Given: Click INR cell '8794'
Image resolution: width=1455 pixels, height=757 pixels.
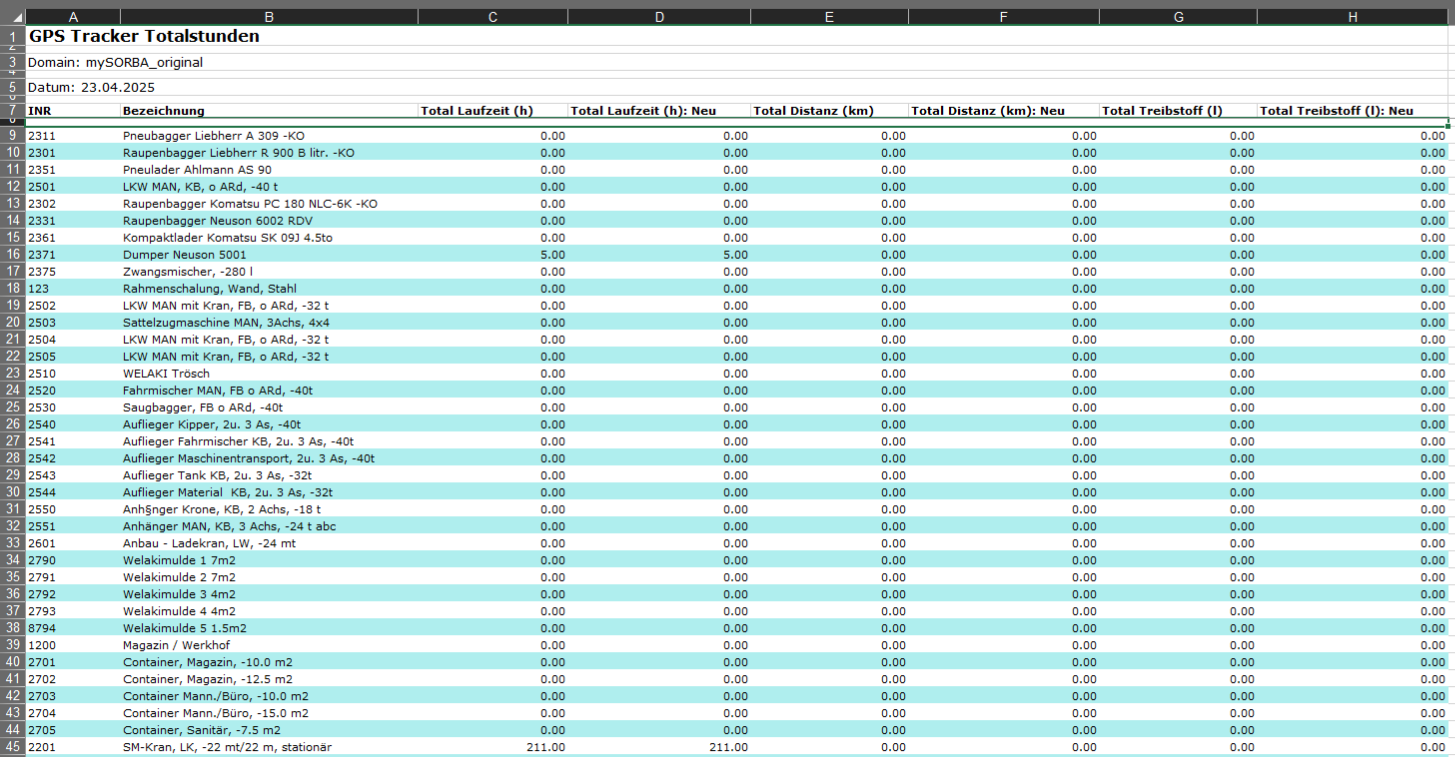Looking at the screenshot, I should click(x=72, y=628).
